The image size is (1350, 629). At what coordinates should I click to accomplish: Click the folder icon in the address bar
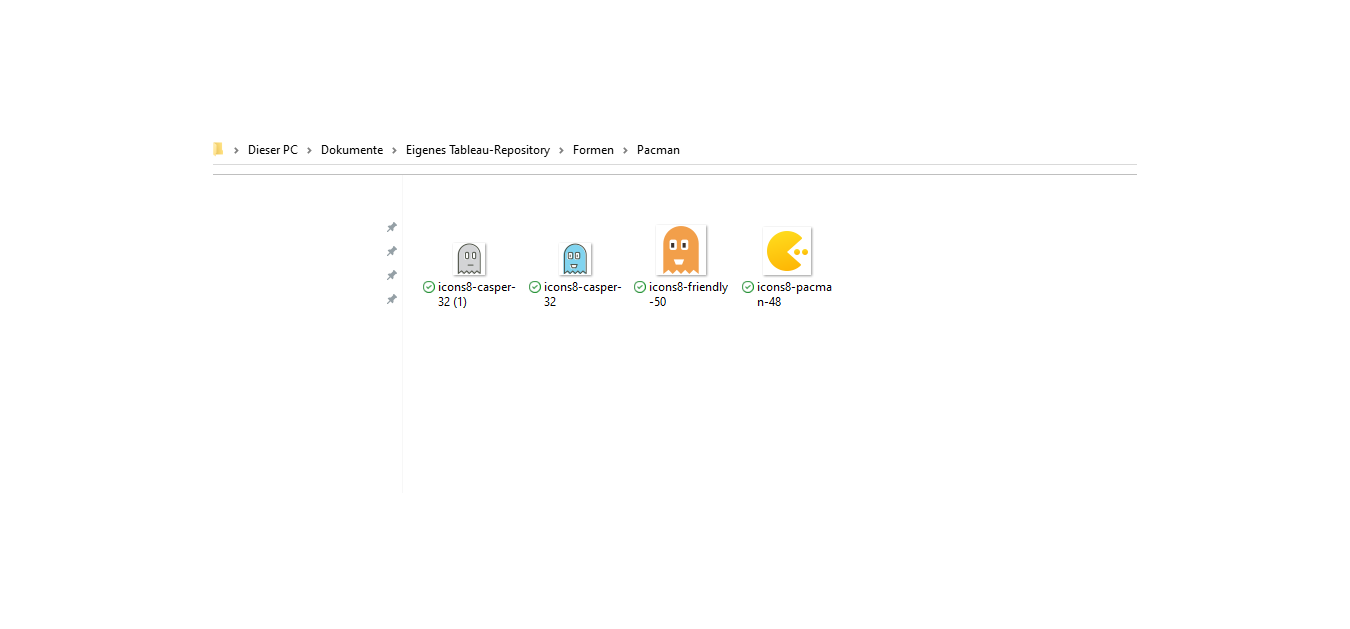click(x=218, y=149)
